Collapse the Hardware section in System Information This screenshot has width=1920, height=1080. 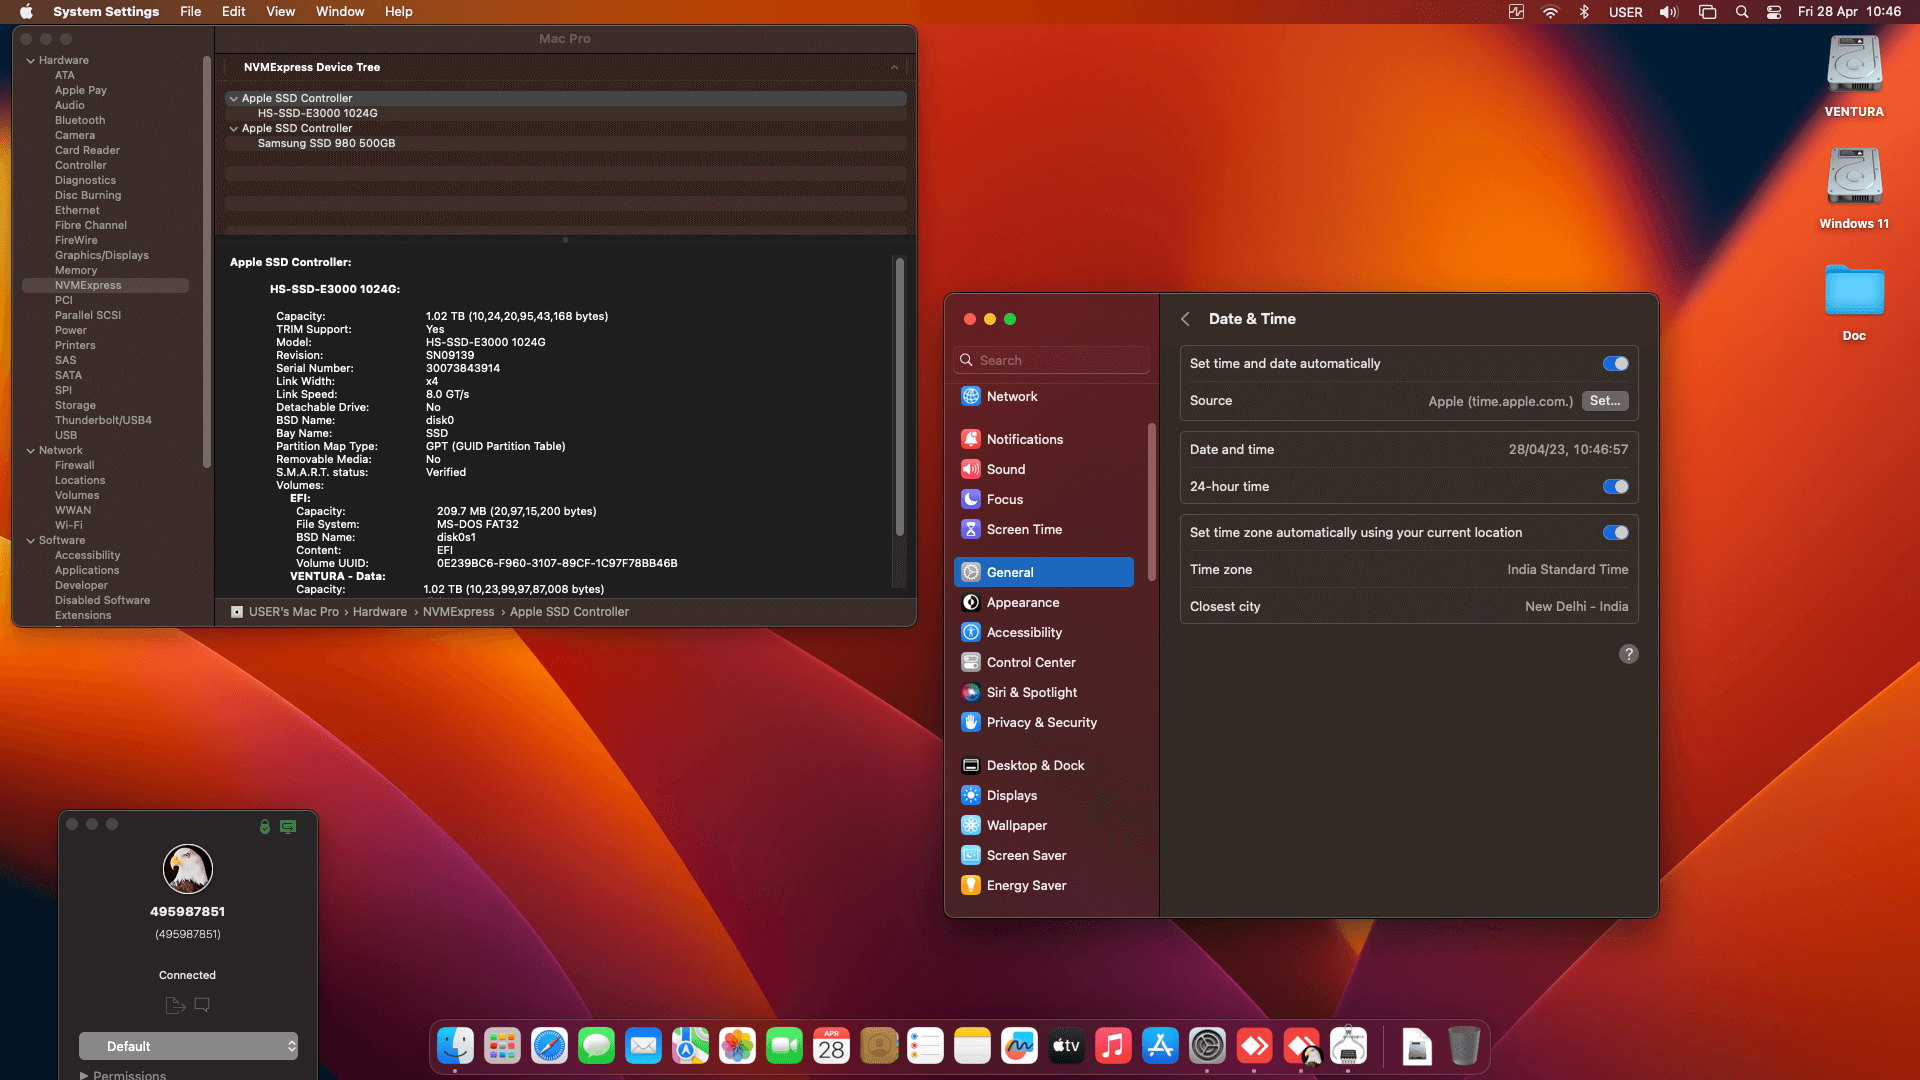(x=31, y=61)
